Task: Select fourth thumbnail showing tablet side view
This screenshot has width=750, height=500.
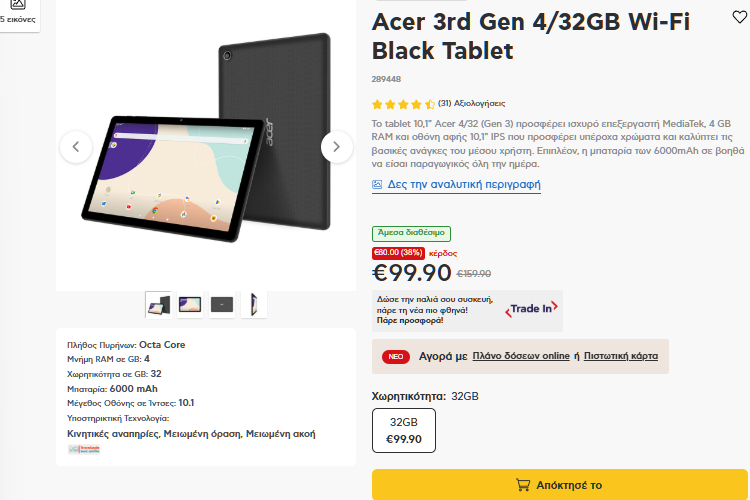Action: [x=254, y=304]
